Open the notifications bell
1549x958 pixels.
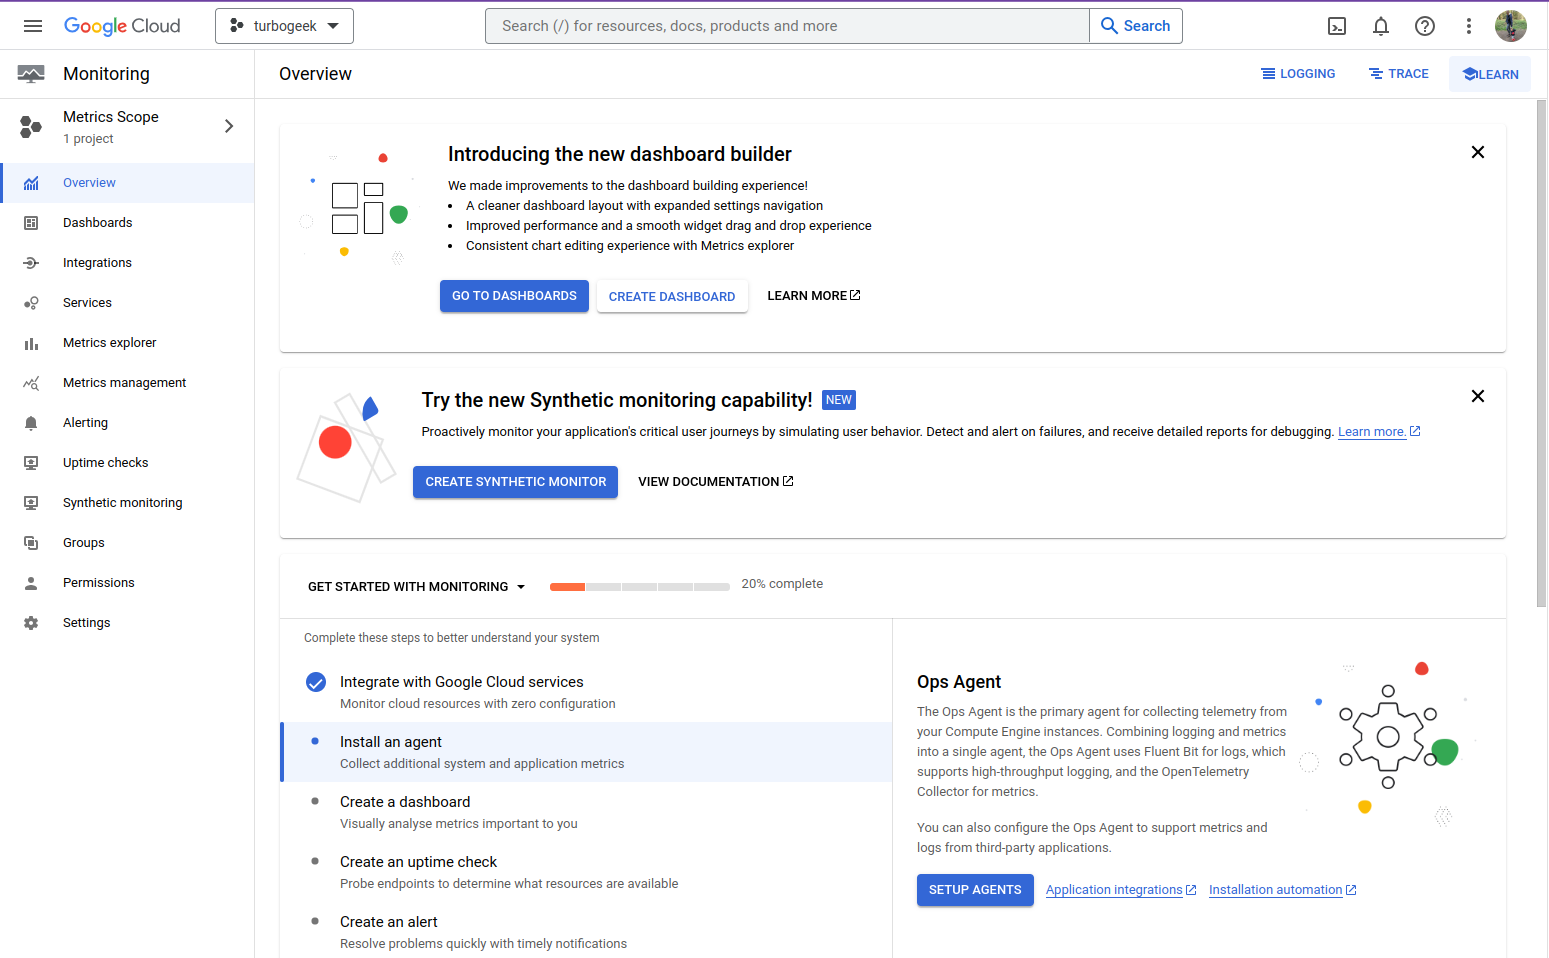[x=1381, y=26]
